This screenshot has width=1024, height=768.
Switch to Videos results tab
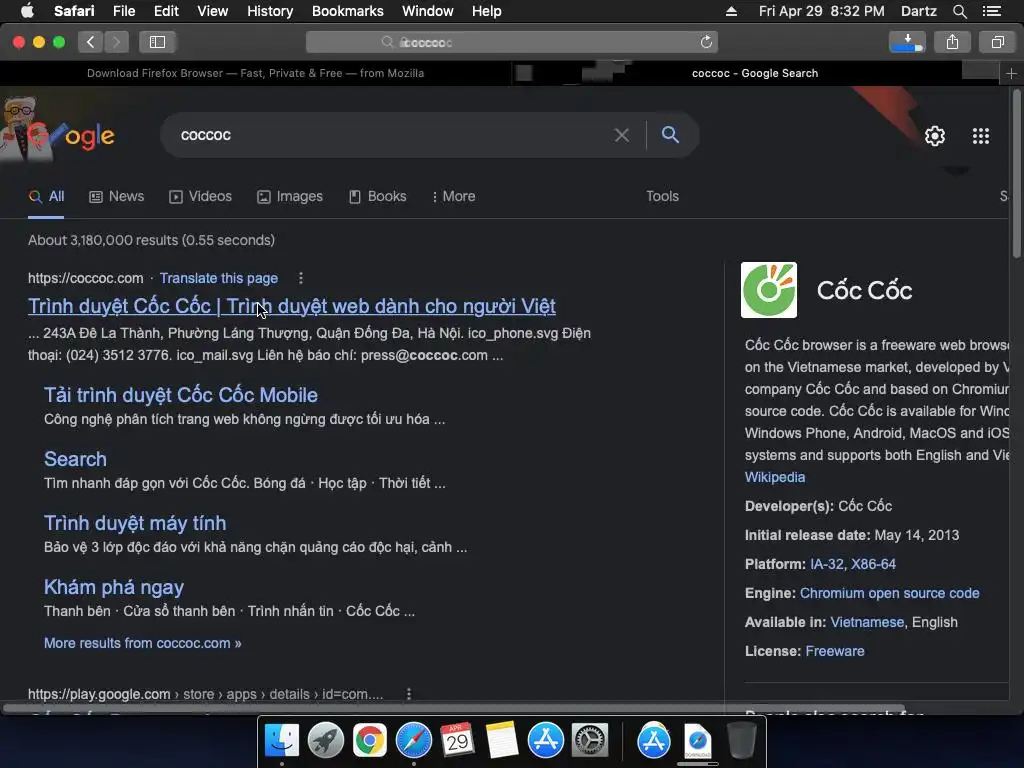(200, 197)
